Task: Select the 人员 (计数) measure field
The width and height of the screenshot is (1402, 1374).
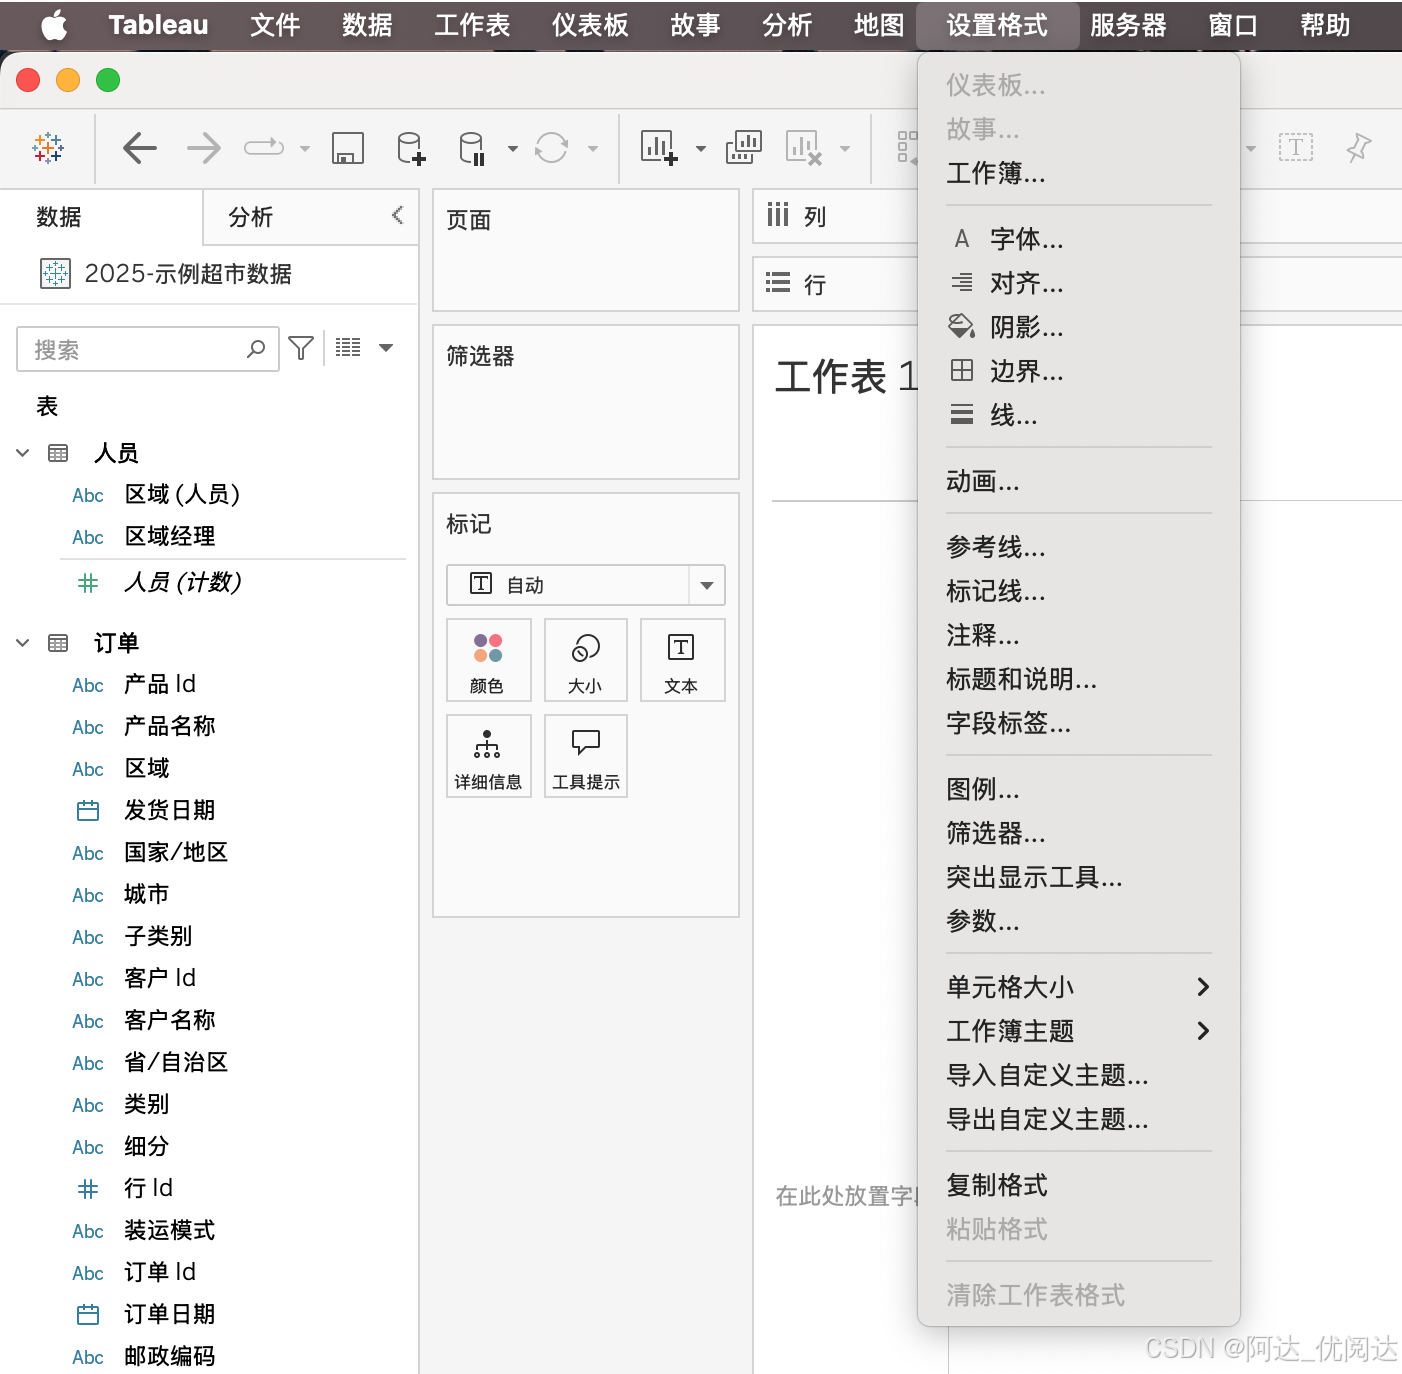Action: (182, 582)
